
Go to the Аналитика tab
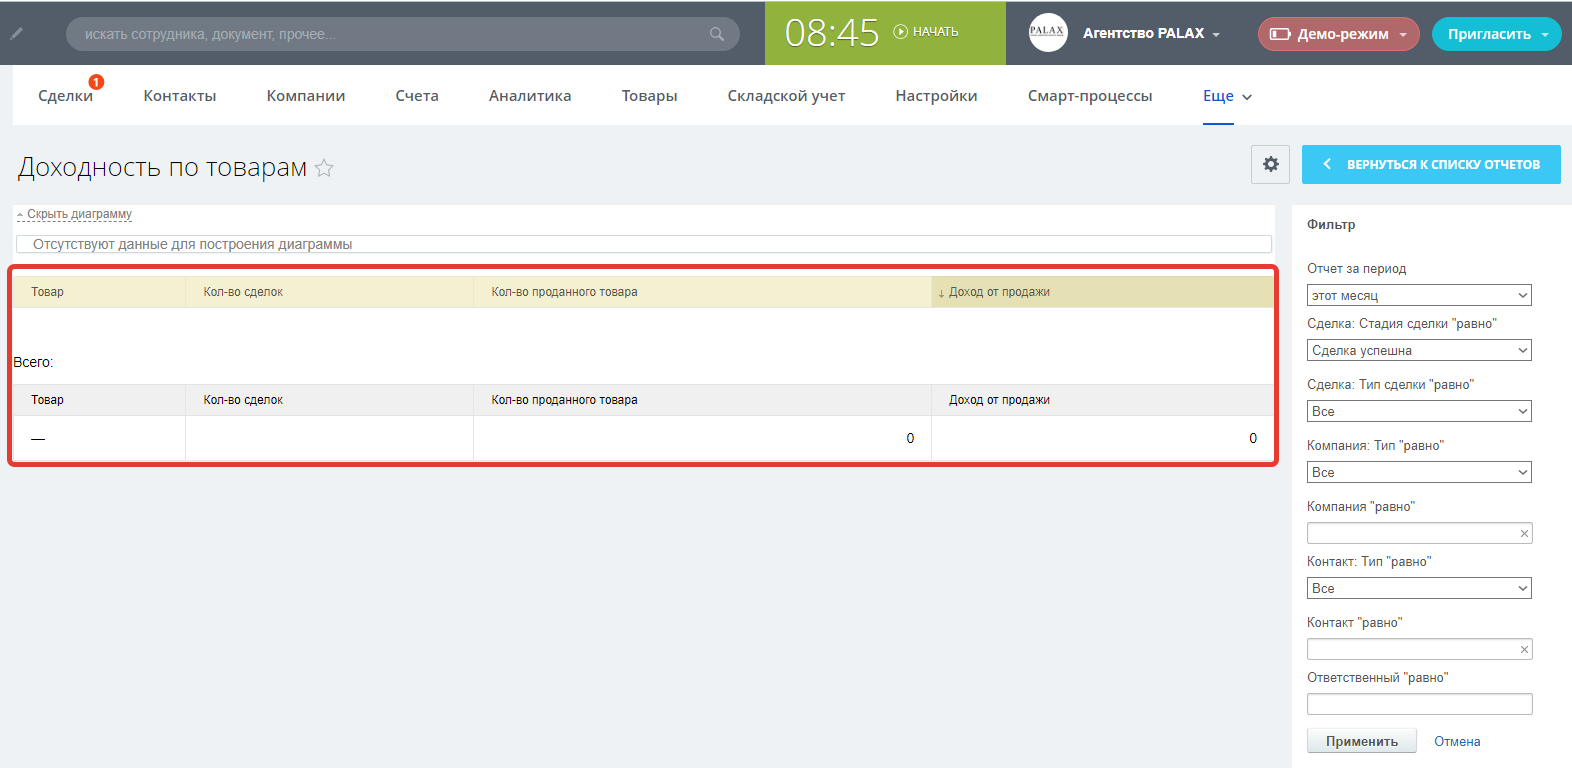[x=530, y=96]
